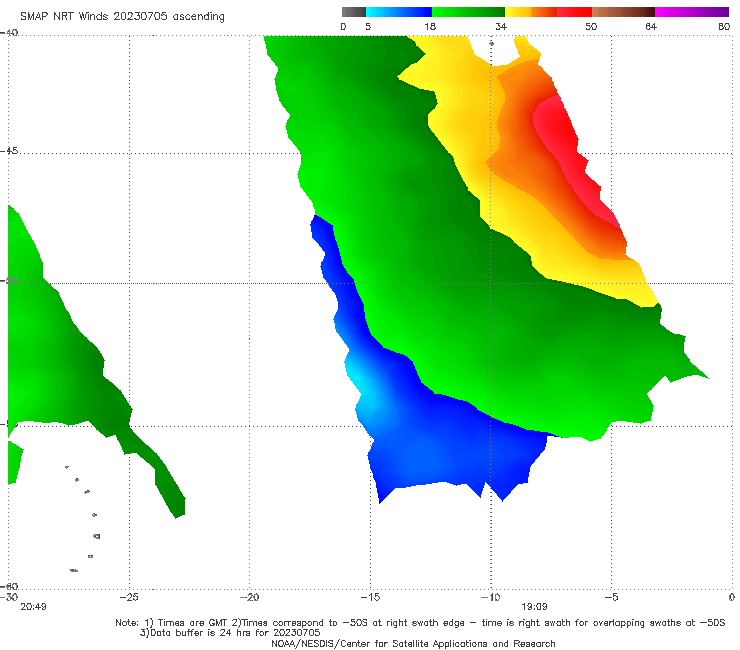Click the longitude axis label -10
The image size is (740, 650).
490,597
